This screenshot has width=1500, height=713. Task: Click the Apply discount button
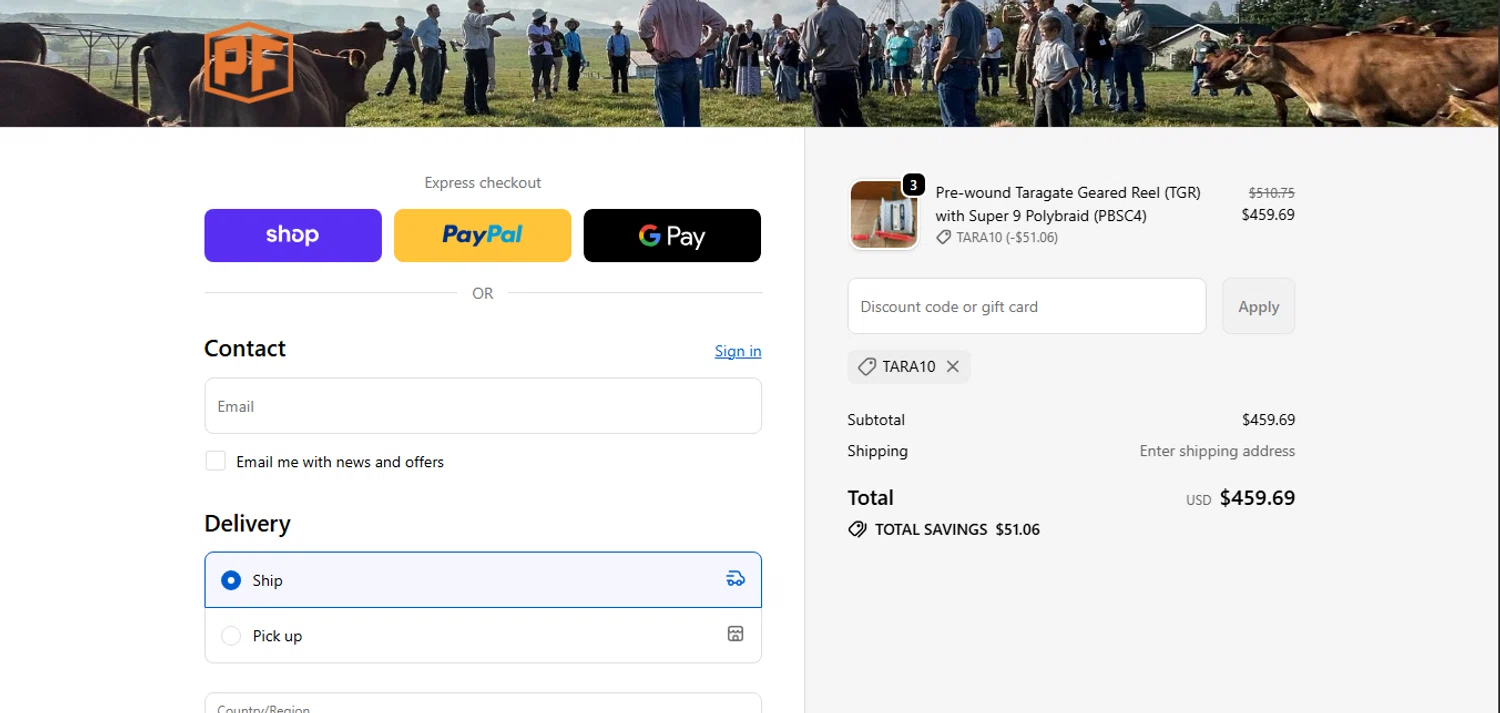point(1258,306)
